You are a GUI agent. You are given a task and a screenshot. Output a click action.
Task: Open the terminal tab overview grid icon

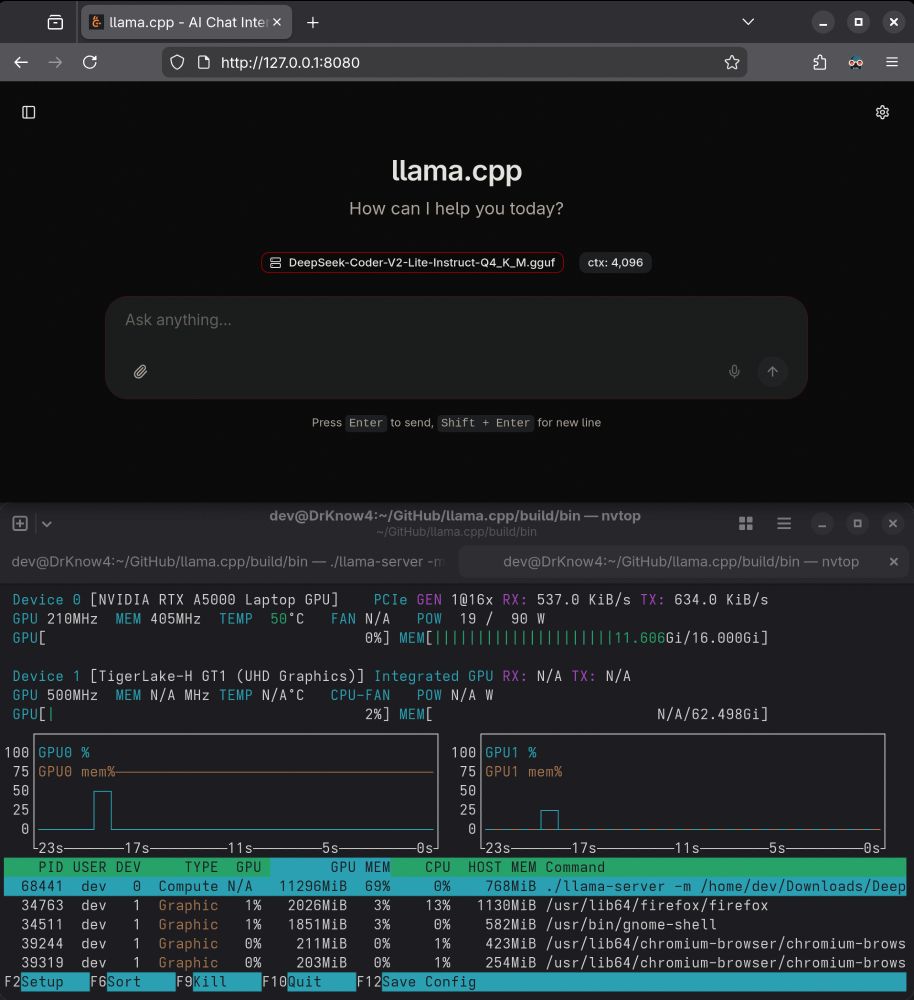coord(745,523)
